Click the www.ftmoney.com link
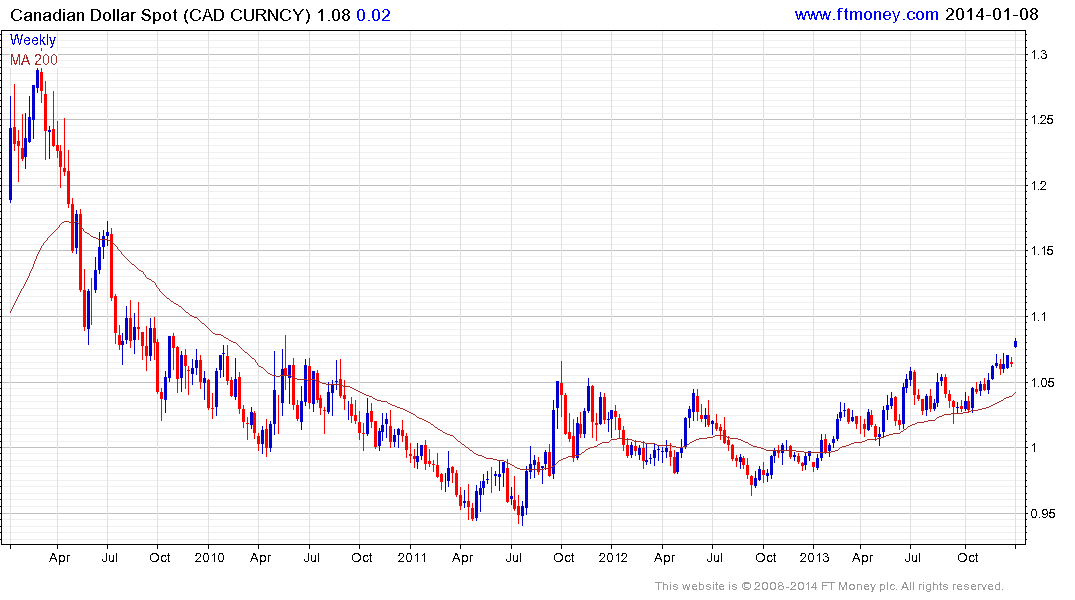The width and height of the screenshot is (1075, 600). 866,14
